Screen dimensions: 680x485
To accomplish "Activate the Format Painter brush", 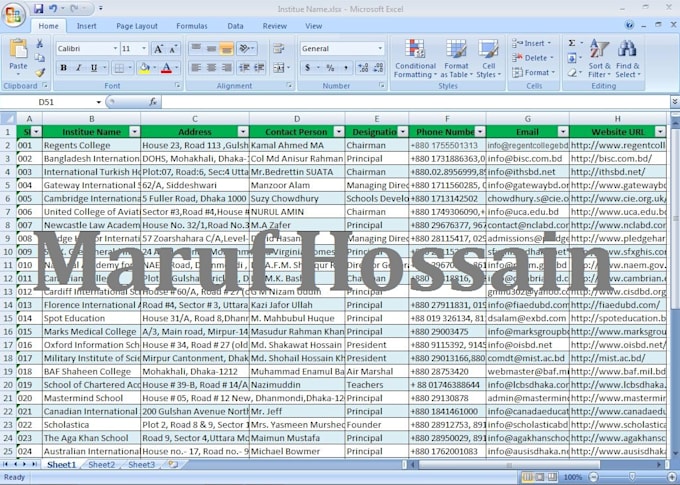I will pyautogui.click(x=39, y=72).
